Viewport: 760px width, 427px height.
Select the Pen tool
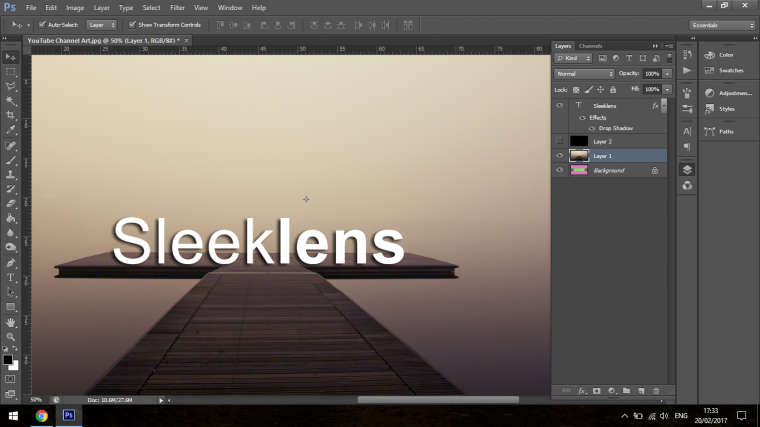(10, 263)
